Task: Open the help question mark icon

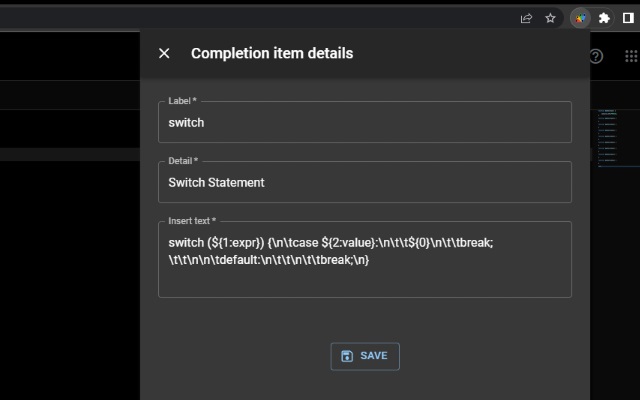Action: (596, 56)
